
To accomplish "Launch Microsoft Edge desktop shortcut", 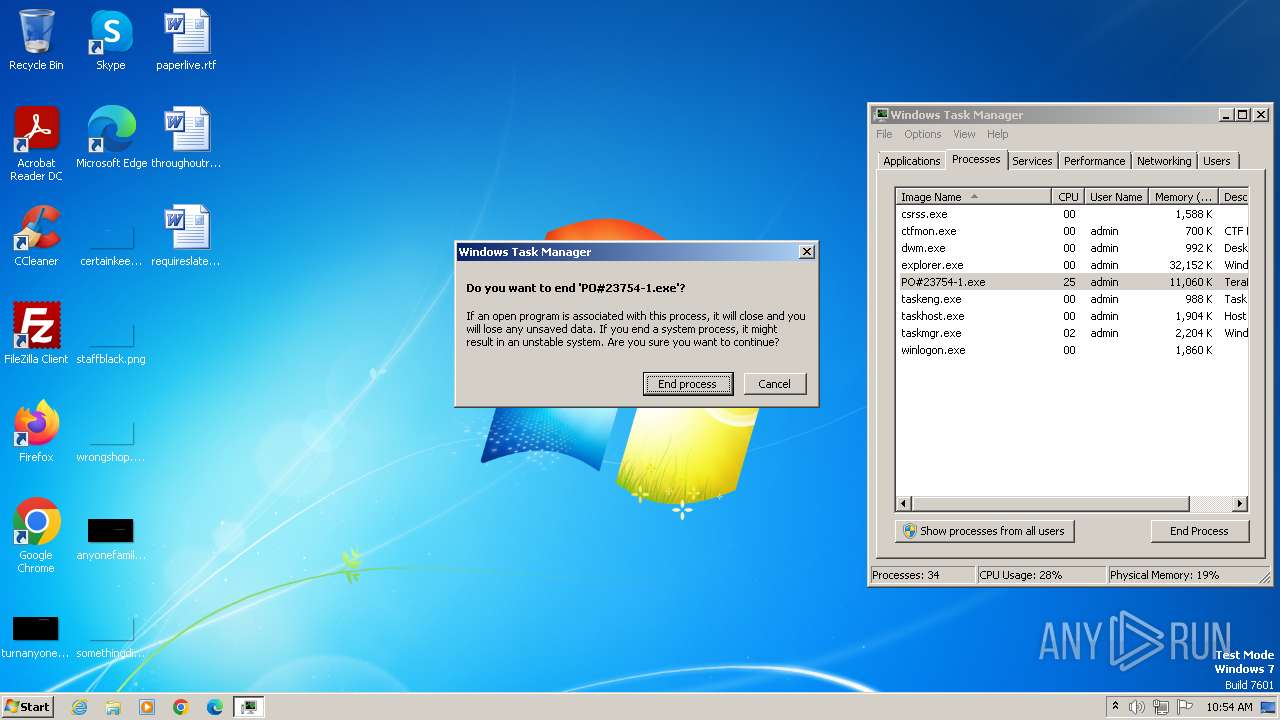I will (x=111, y=138).
